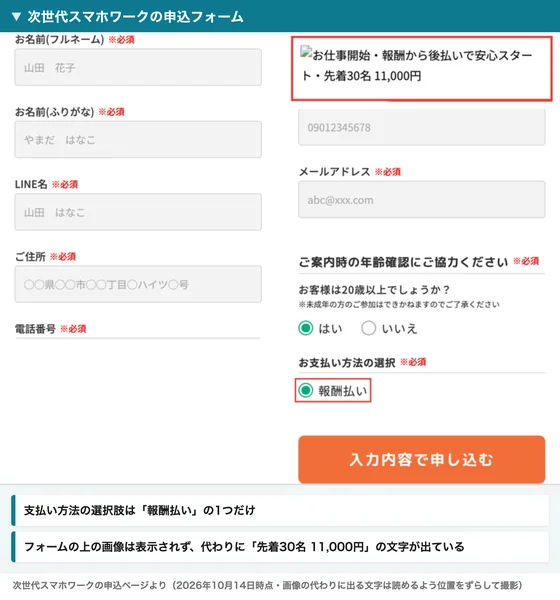Click the ご住所 address input field
The image size is (560, 600).
coord(138,284)
